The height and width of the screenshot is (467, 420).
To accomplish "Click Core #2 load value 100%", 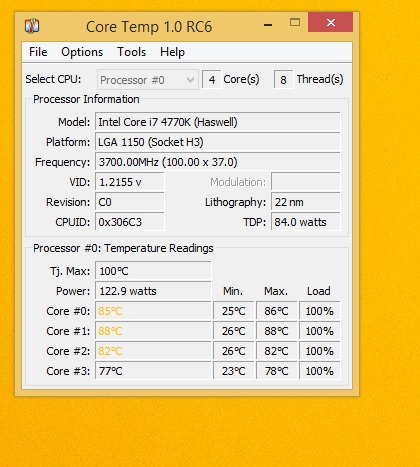I will (320, 351).
